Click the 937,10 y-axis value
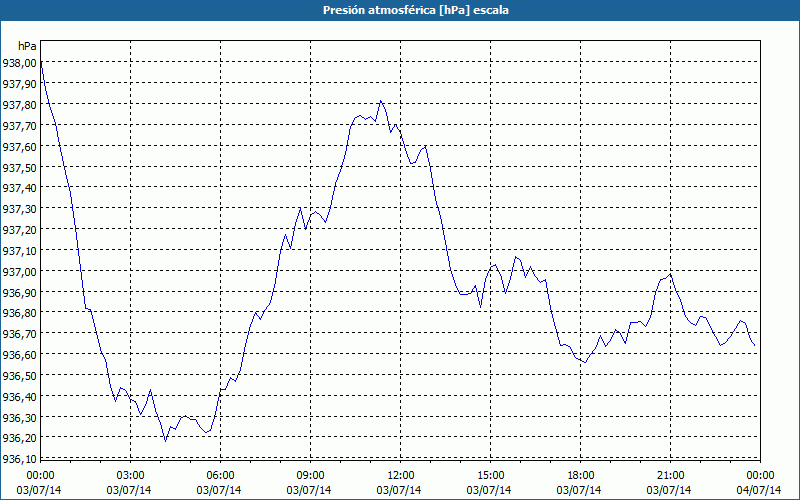Screen dimensions: 800x500 (19, 251)
